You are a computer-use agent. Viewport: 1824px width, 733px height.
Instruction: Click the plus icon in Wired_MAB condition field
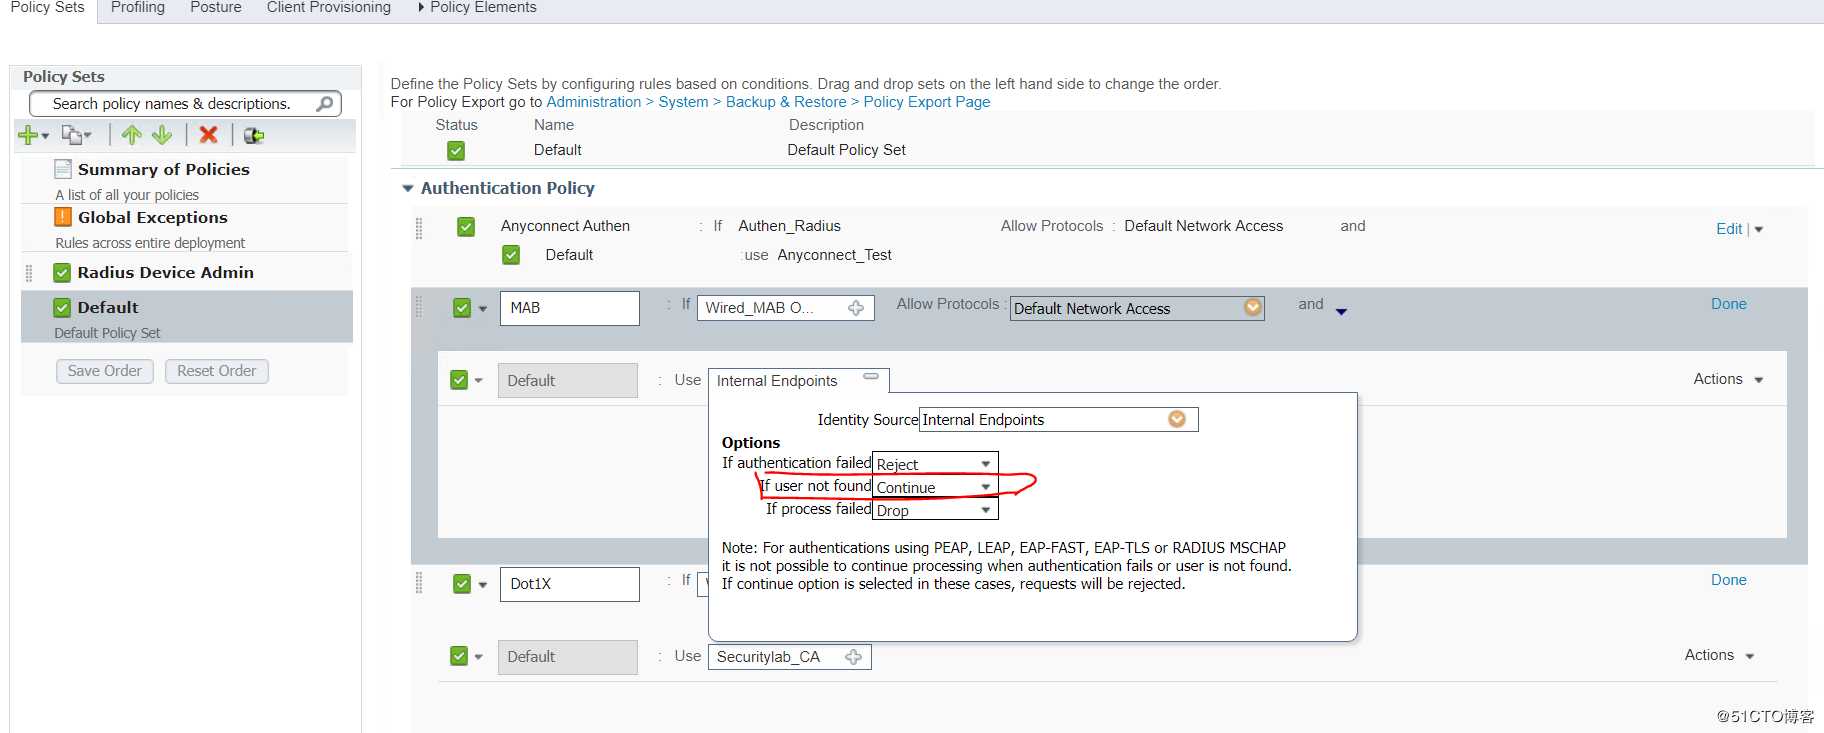pyautogui.click(x=856, y=308)
